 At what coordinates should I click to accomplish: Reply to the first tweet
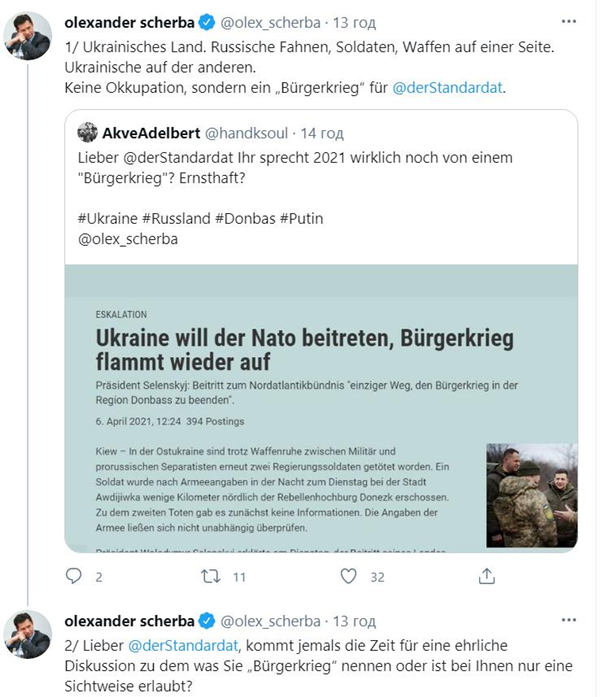click(x=73, y=576)
